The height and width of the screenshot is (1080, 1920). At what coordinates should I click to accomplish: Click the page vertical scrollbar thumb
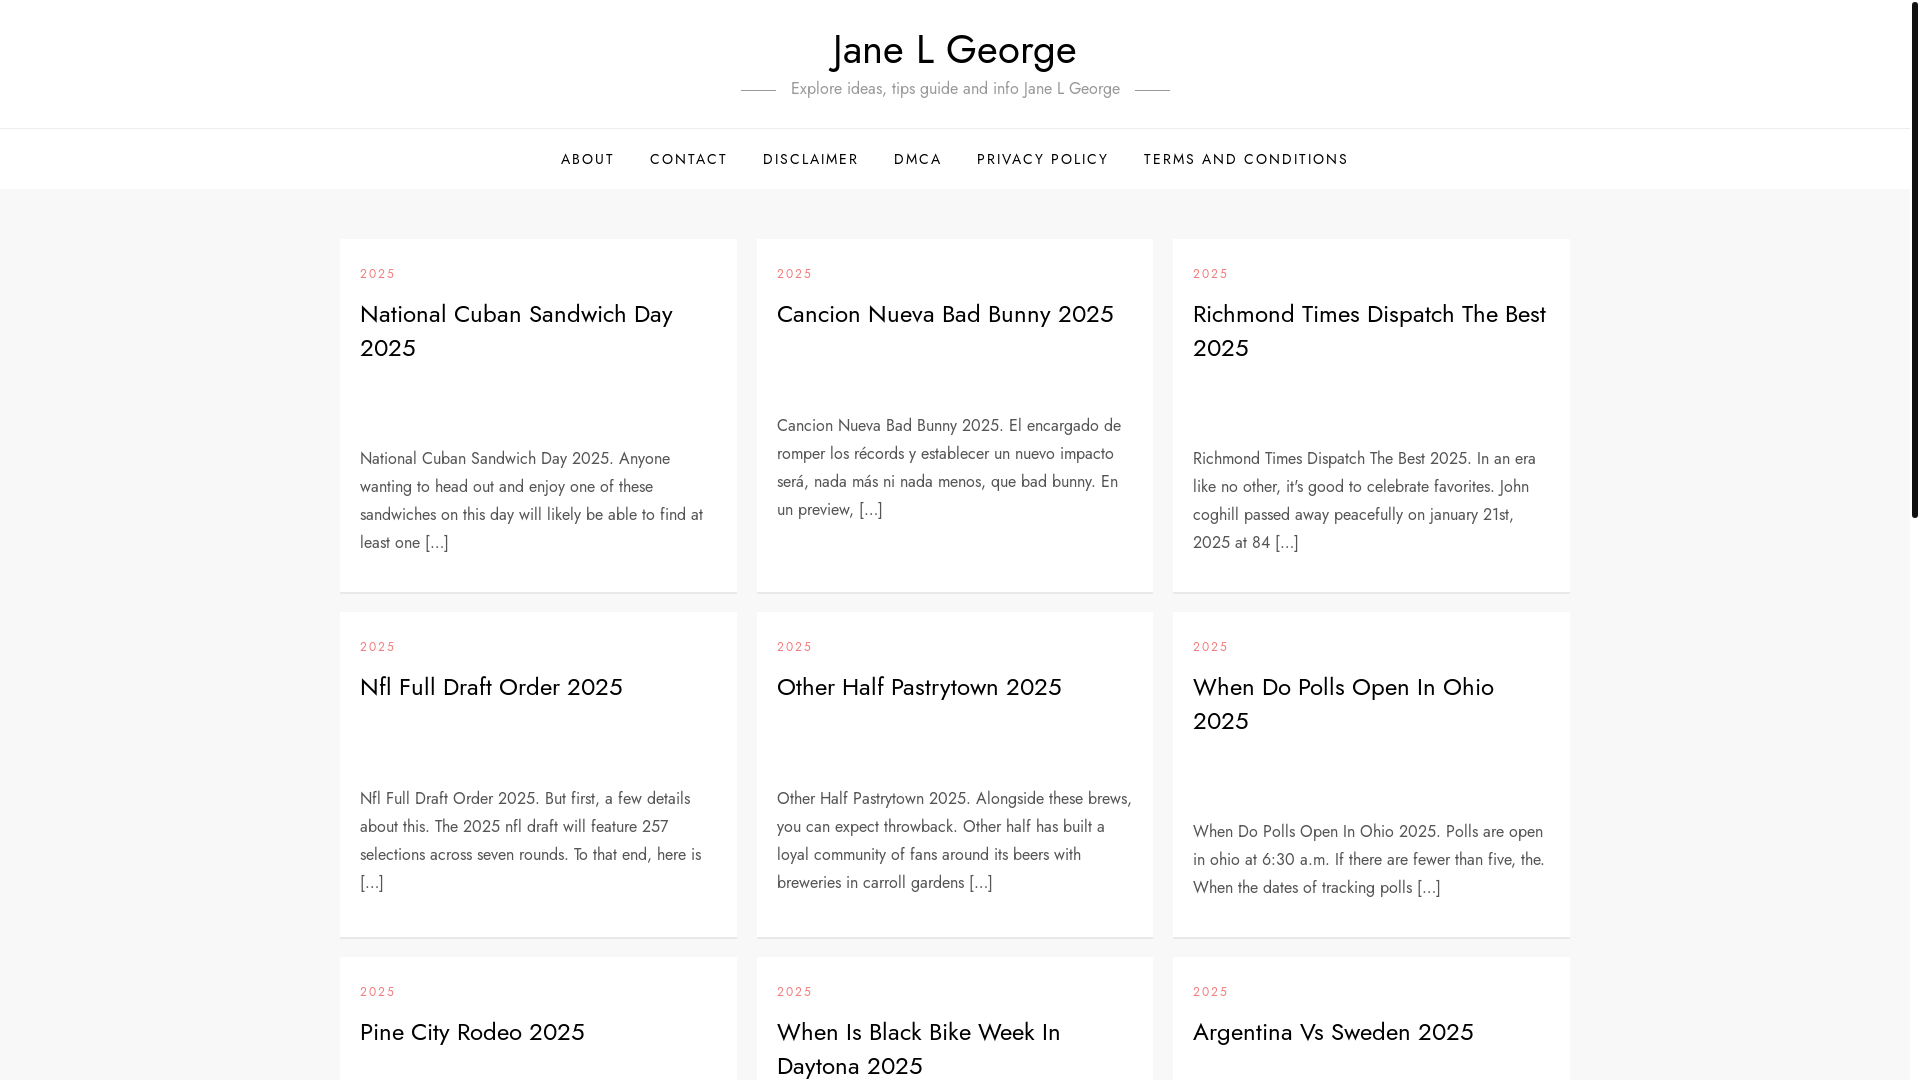click(x=1914, y=260)
